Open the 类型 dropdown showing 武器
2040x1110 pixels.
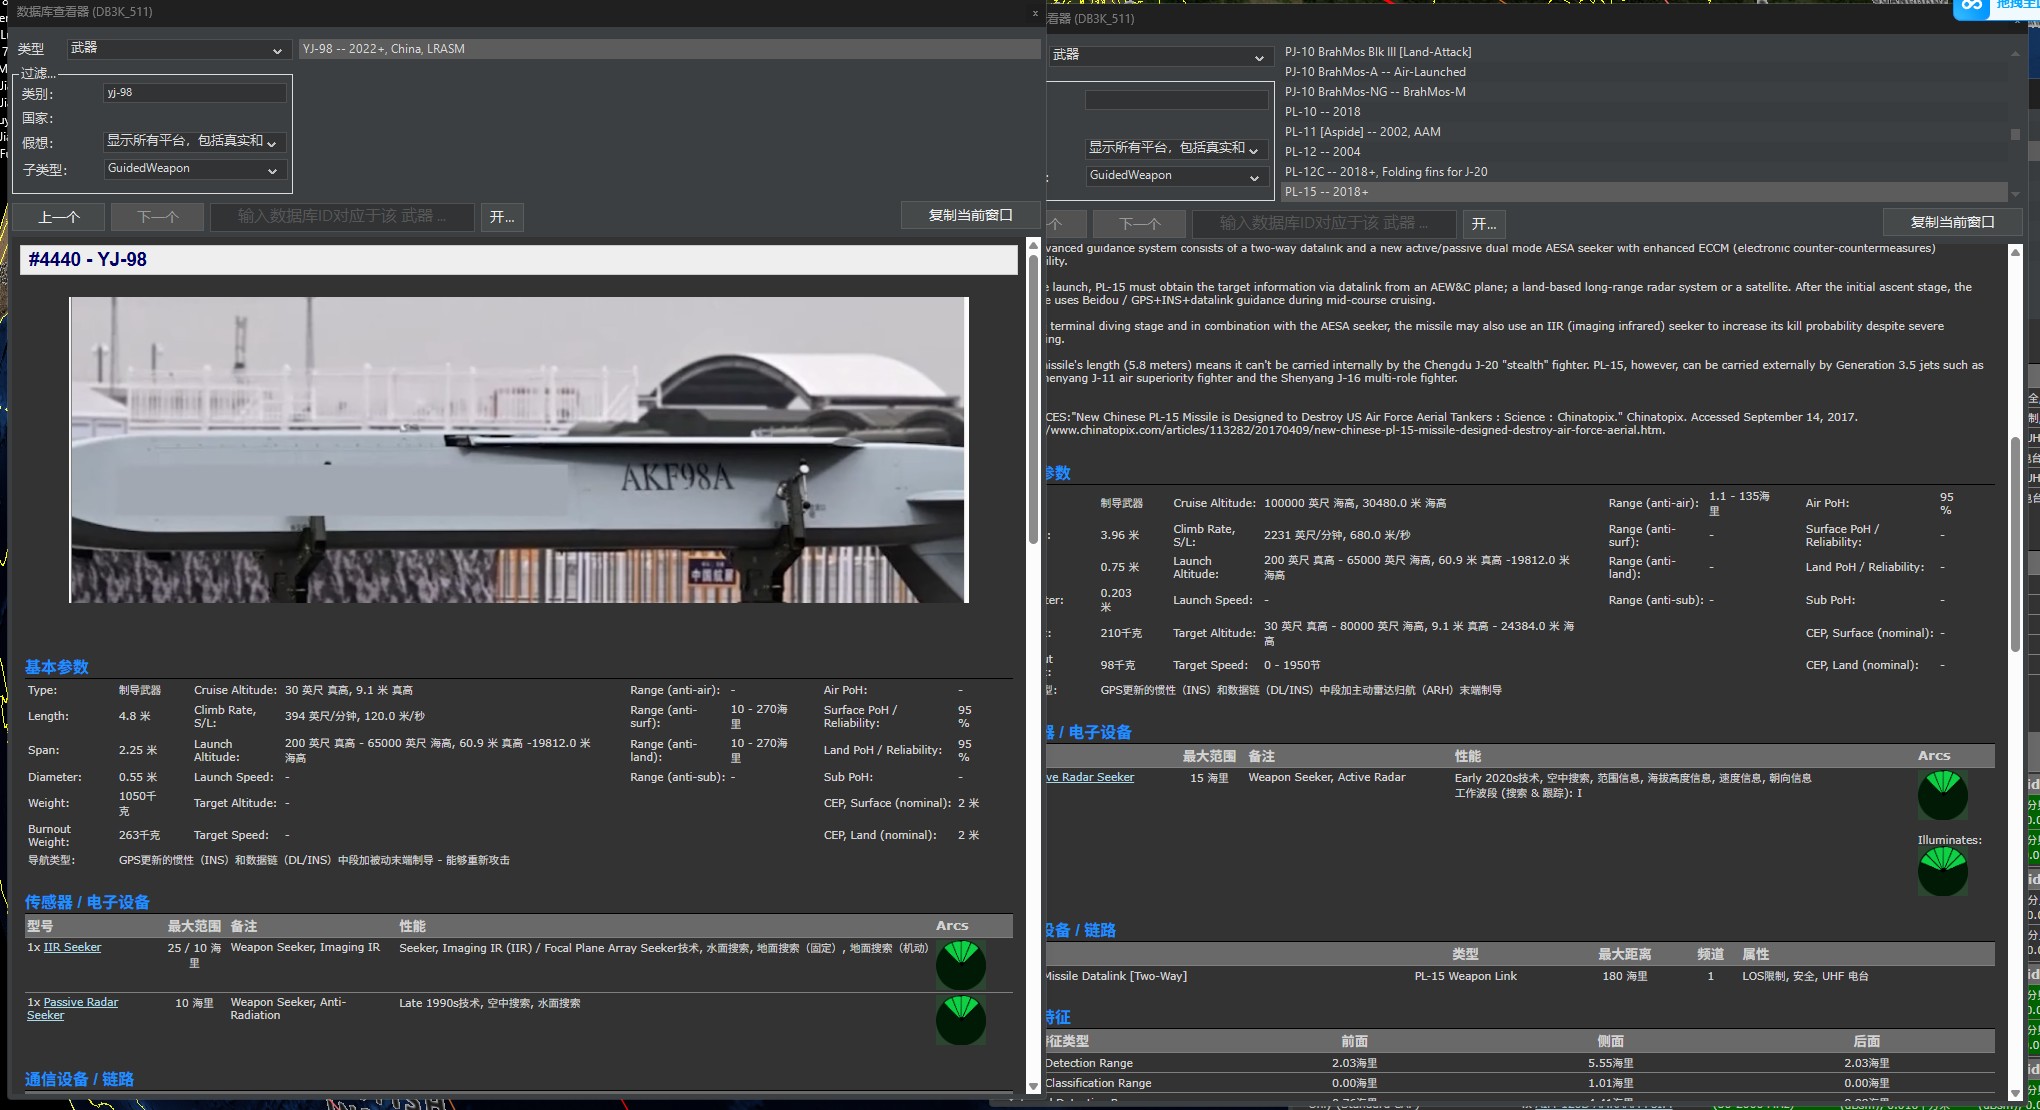[x=177, y=49]
